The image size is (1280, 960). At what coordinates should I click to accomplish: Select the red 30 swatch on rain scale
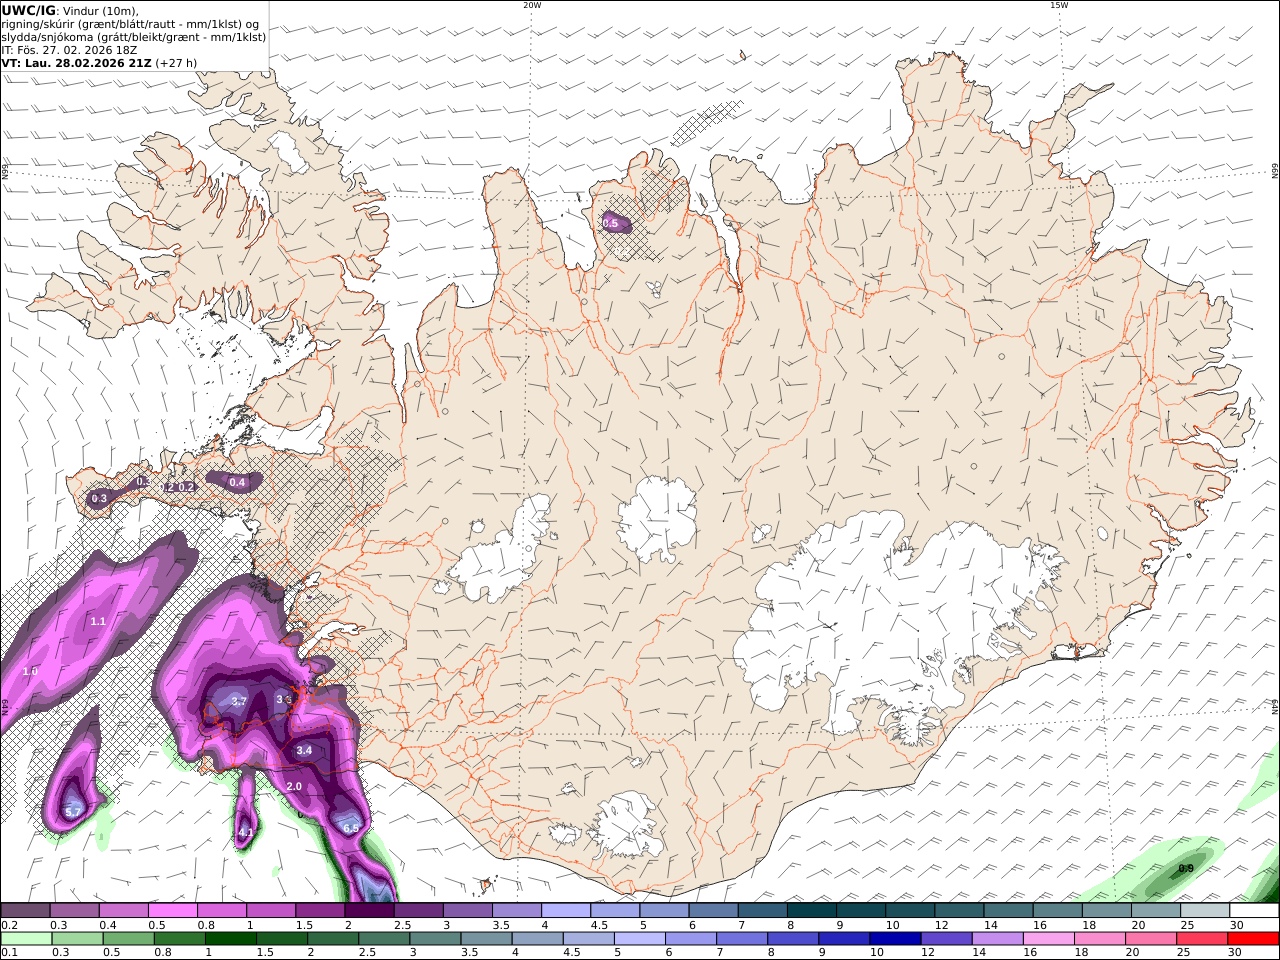coord(1253,939)
